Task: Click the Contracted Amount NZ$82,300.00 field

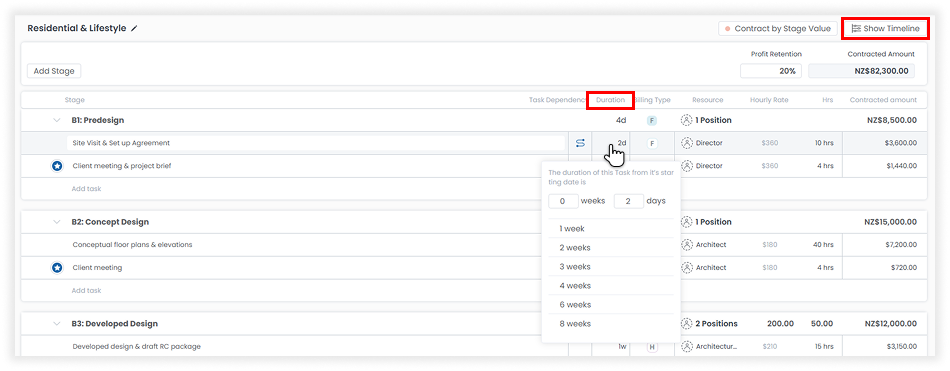Action: coord(862,71)
